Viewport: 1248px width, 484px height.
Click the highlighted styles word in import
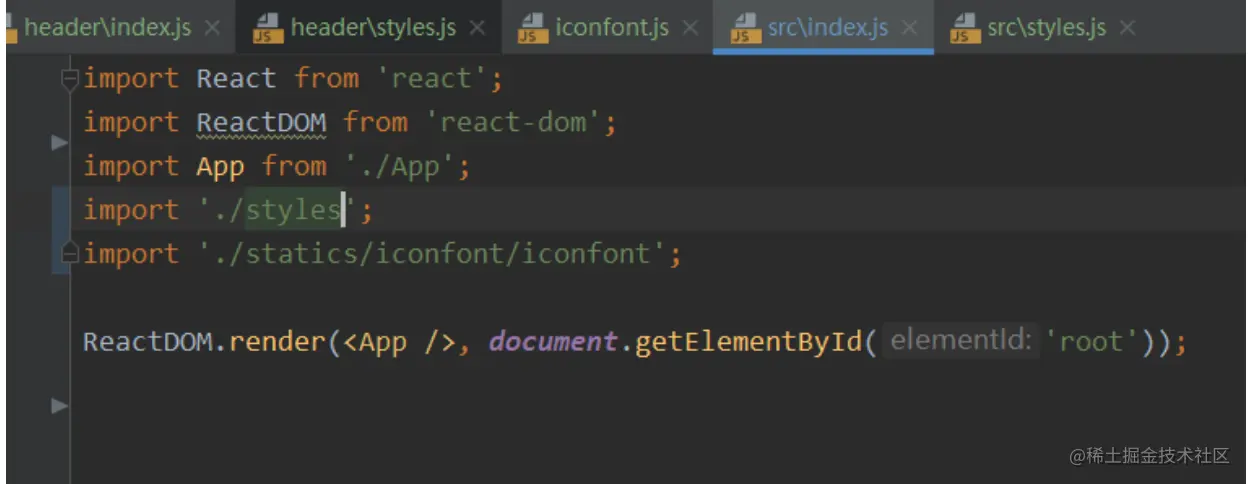pos(293,210)
